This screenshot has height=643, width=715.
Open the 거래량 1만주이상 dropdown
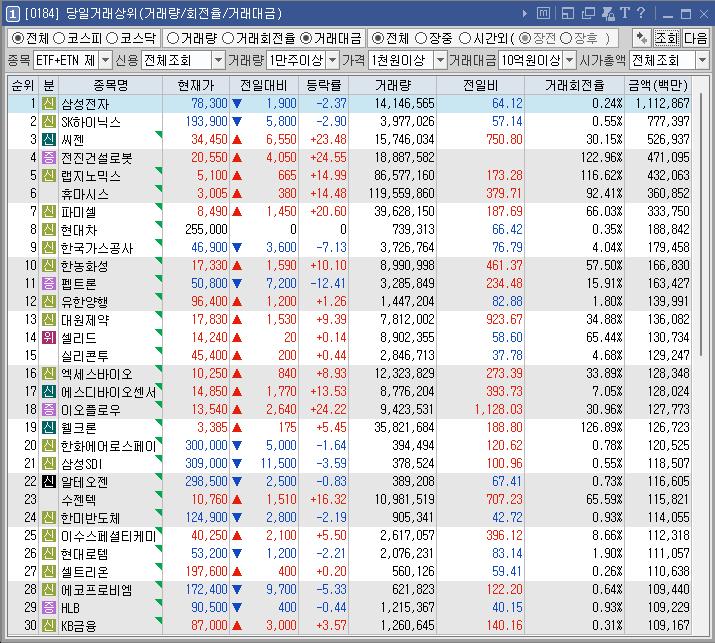point(333,60)
